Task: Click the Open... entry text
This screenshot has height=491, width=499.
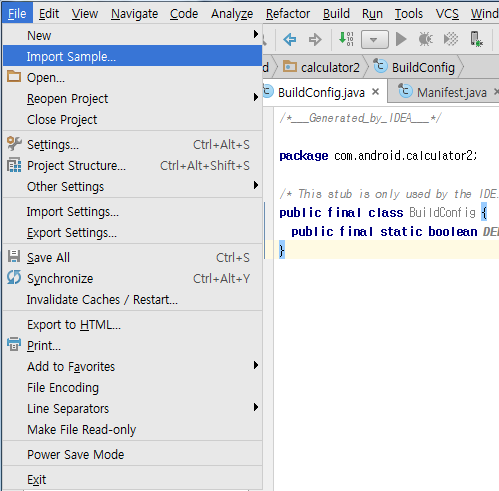Action: click(x=46, y=78)
